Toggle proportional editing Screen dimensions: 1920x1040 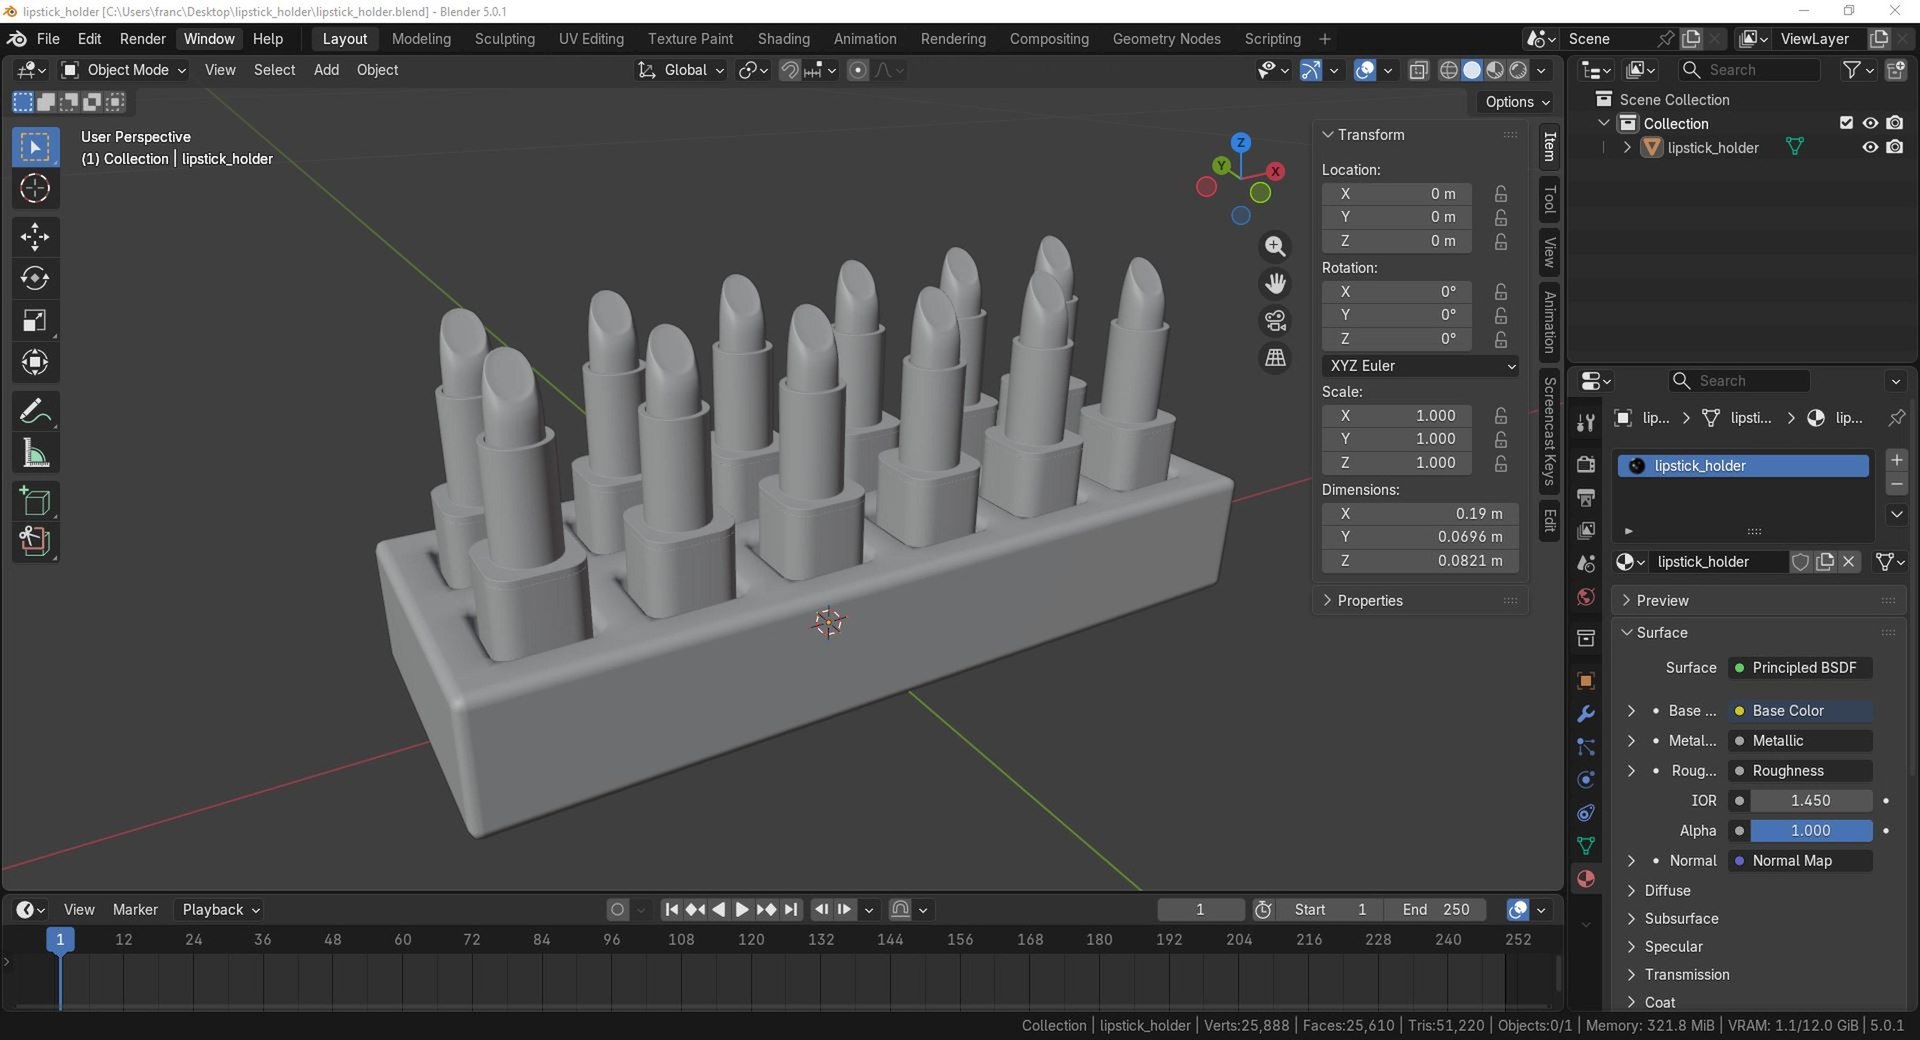pos(857,70)
